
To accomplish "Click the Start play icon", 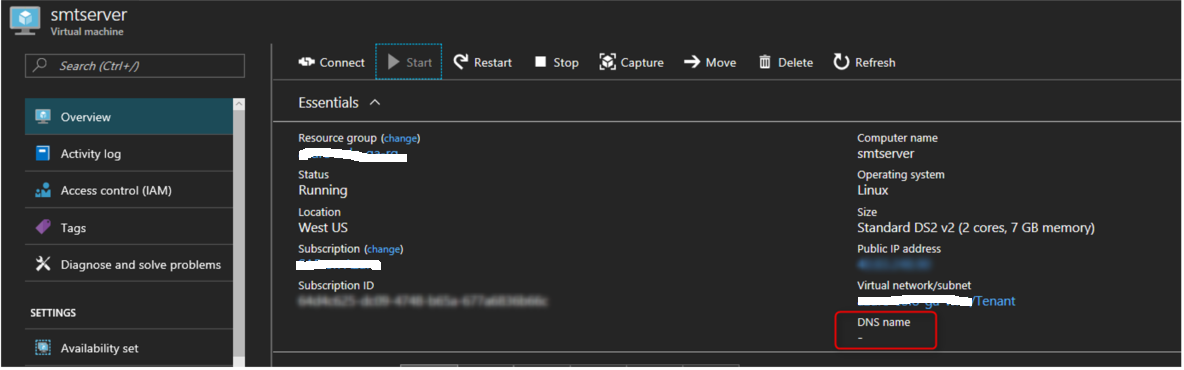I will coord(393,62).
